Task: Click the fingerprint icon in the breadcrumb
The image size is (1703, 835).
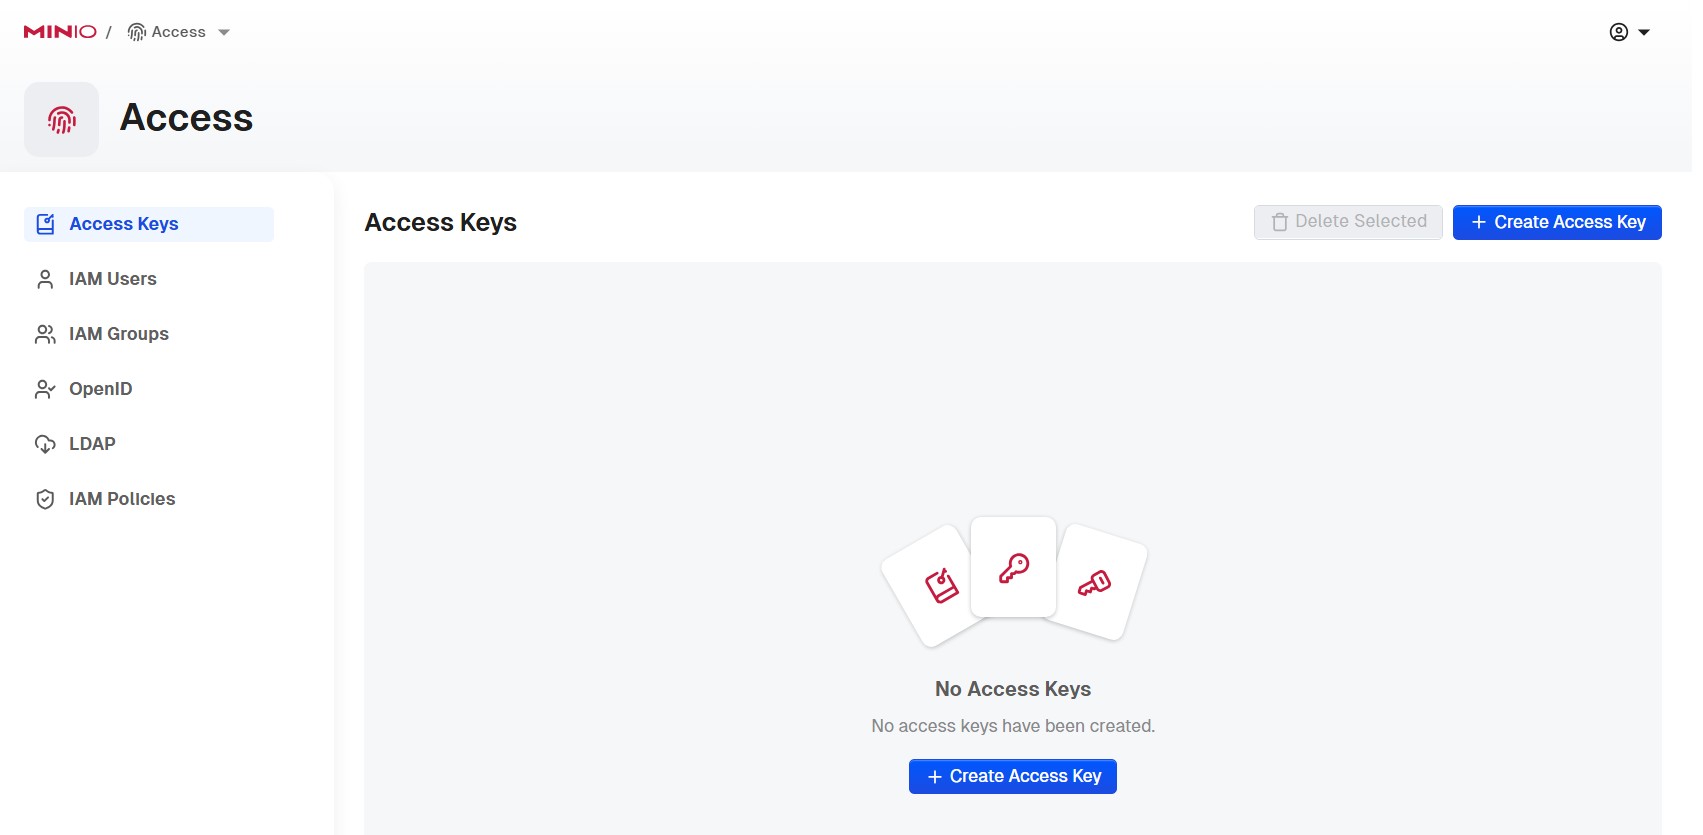Action: click(x=137, y=32)
